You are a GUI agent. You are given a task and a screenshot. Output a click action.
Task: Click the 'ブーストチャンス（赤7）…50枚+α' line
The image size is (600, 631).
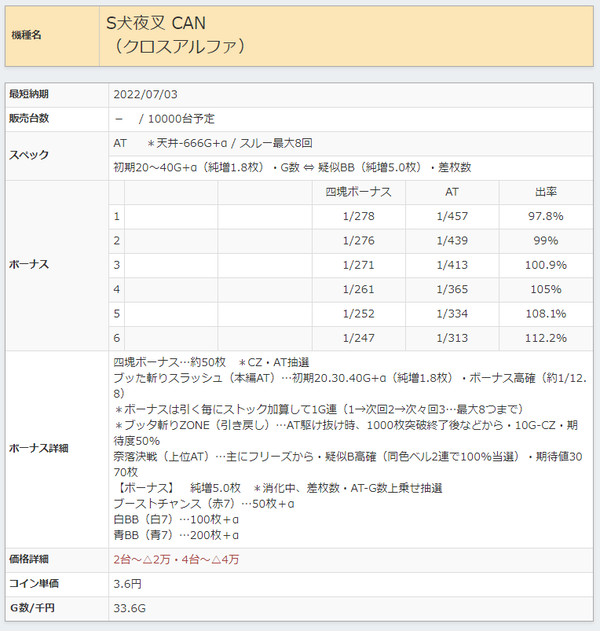click(x=204, y=504)
